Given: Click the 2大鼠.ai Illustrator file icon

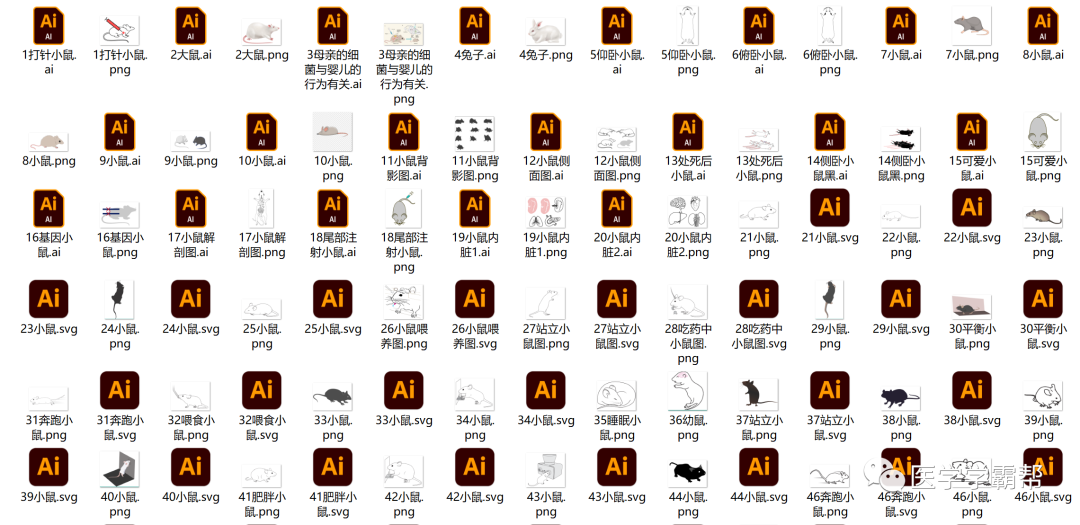Looking at the screenshot, I should 191,27.
